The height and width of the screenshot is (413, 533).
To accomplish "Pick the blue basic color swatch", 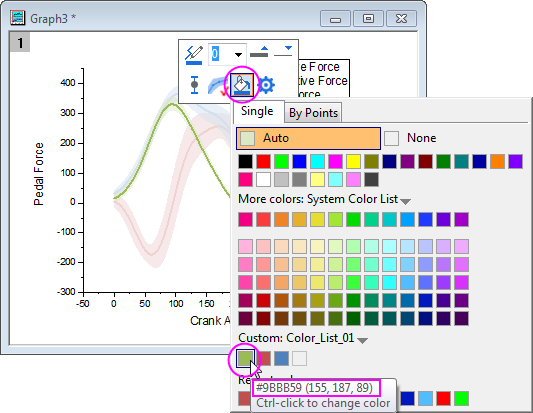I will click(299, 161).
